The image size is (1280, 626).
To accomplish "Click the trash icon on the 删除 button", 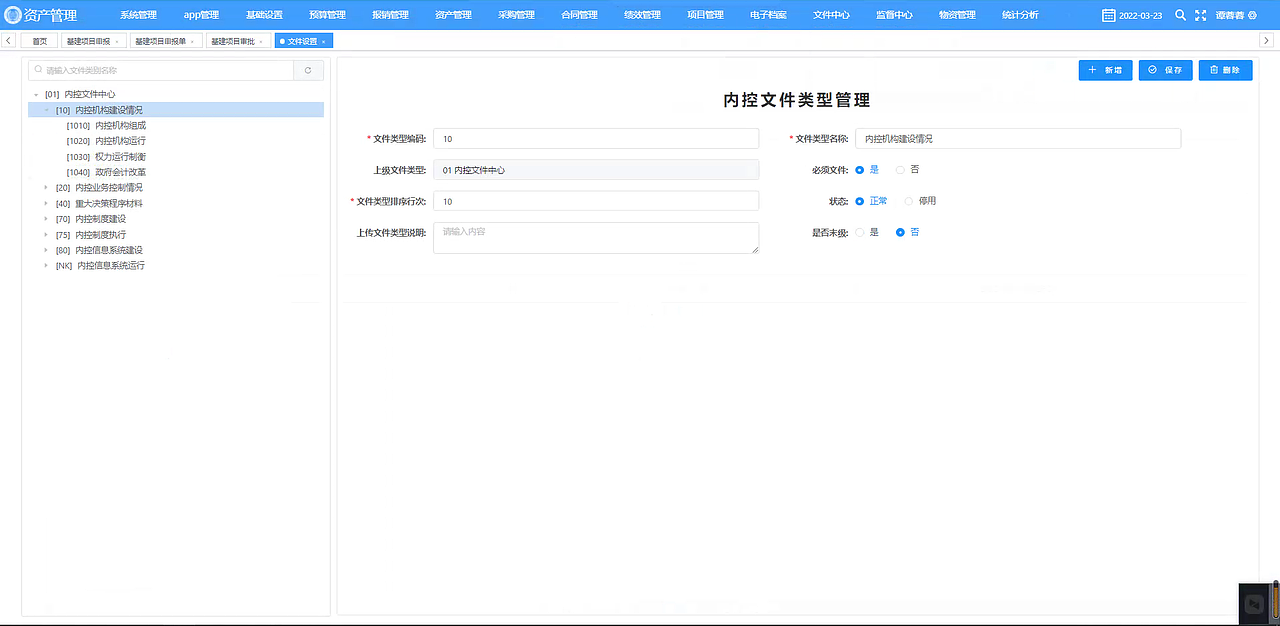I will coord(1211,70).
